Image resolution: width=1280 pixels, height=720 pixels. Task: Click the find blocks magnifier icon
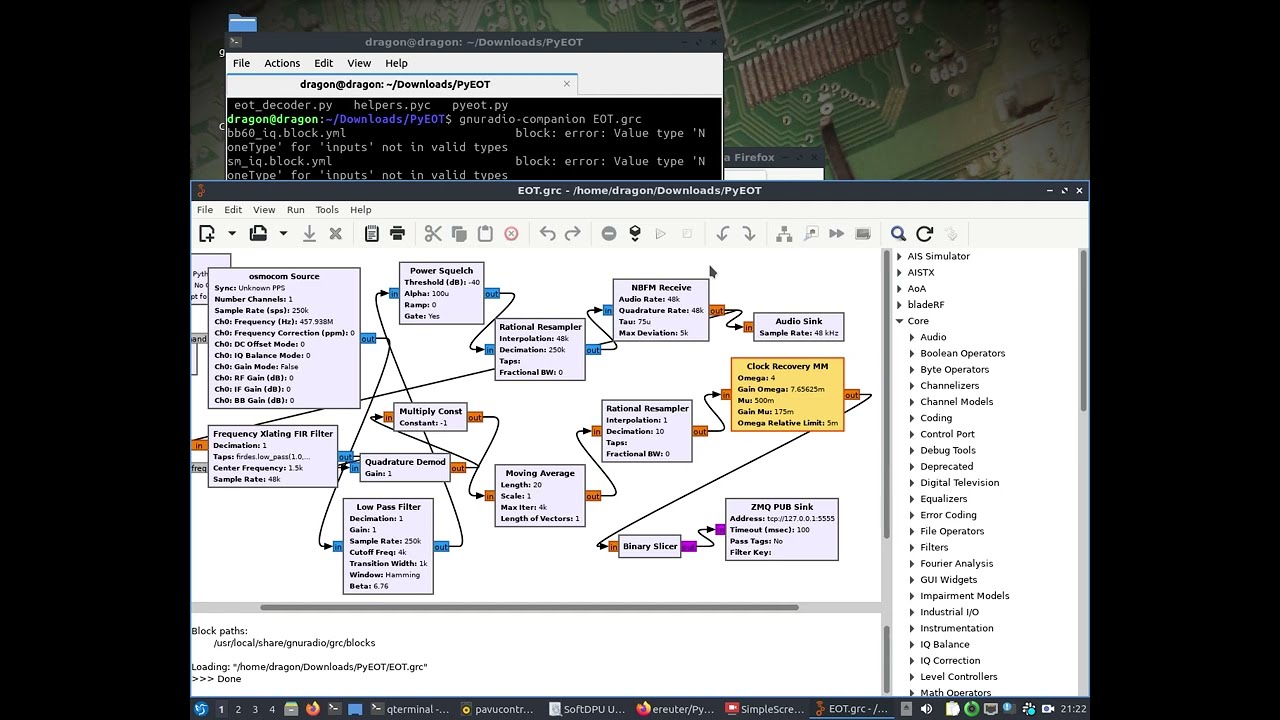pos(898,234)
